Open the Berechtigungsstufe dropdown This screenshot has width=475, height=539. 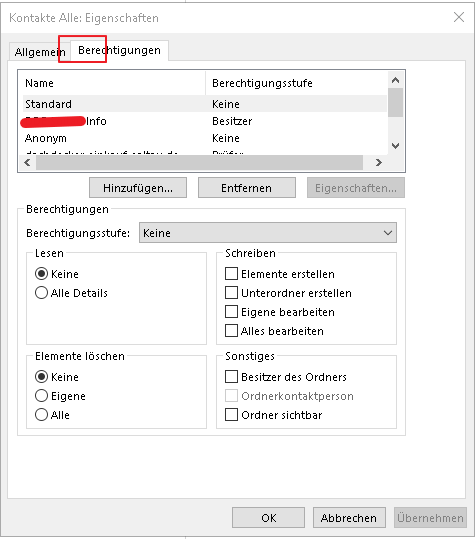coord(268,233)
